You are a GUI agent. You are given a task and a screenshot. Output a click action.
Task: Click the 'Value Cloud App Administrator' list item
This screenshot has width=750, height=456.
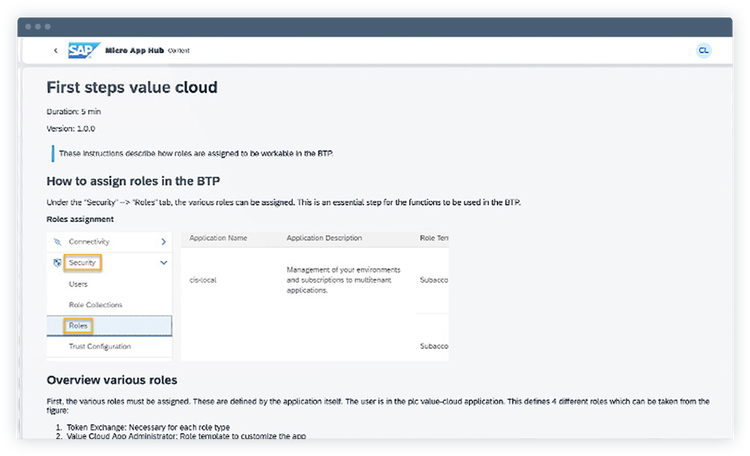point(187,436)
